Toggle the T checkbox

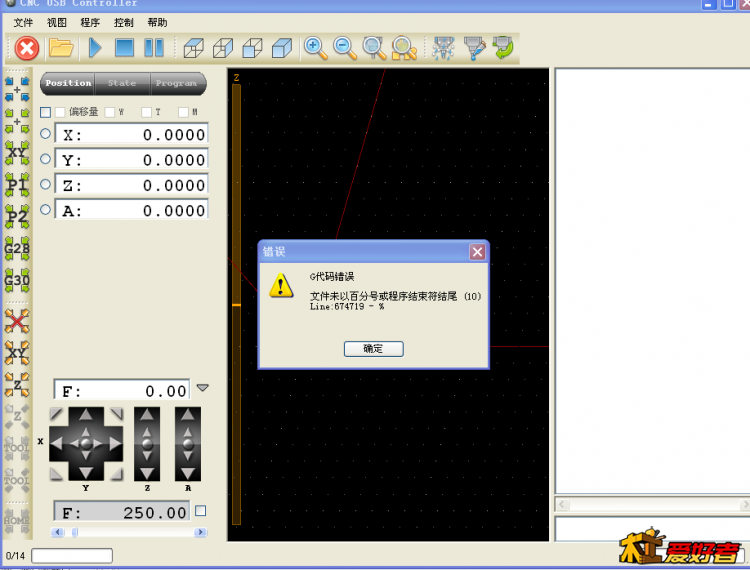click(146, 112)
